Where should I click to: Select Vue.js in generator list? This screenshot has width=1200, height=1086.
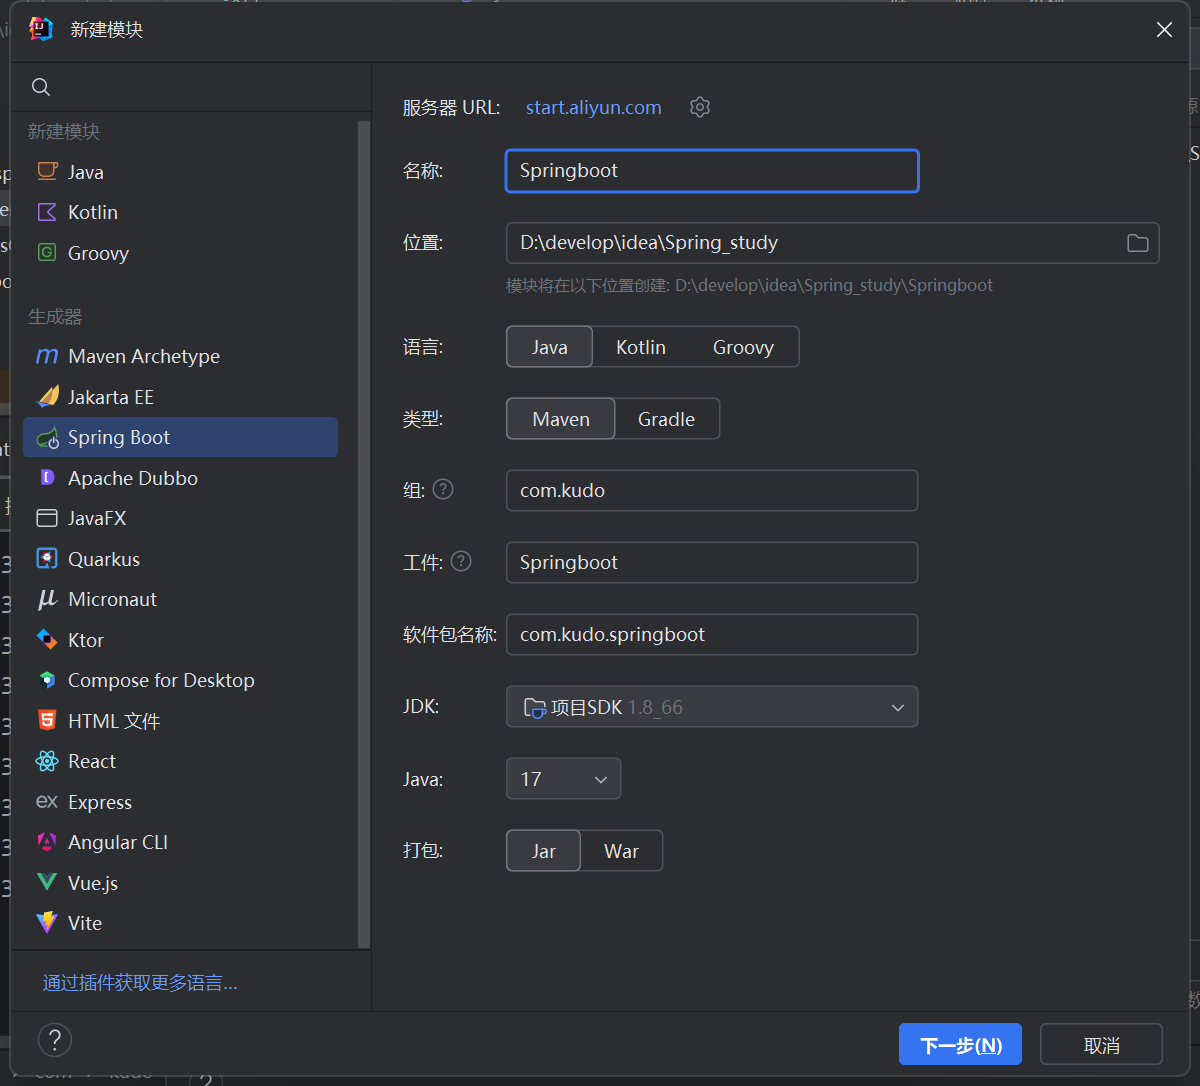93,883
